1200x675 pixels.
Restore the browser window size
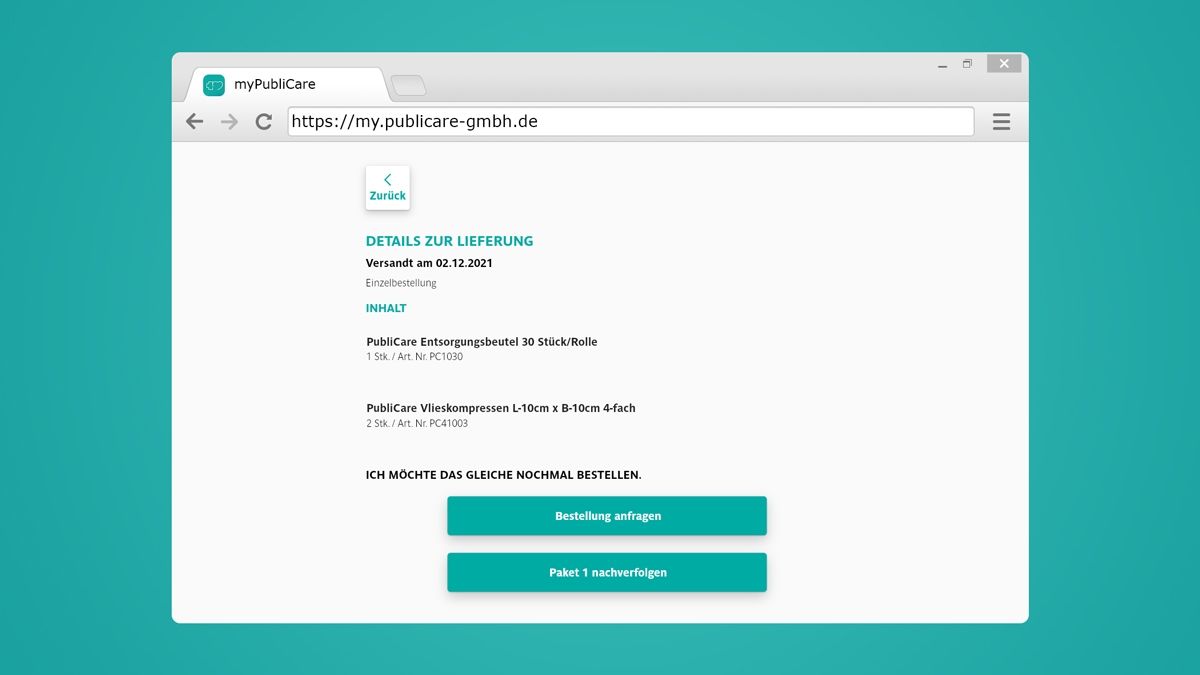point(967,64)
